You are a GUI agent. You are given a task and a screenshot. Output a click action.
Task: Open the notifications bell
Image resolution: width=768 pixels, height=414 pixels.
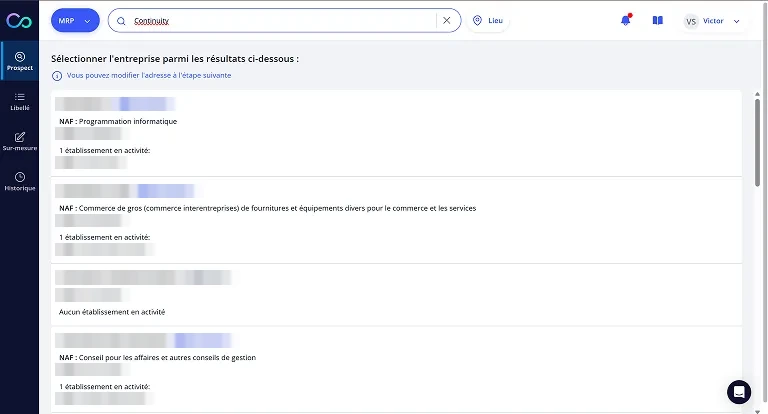[625, 21]
